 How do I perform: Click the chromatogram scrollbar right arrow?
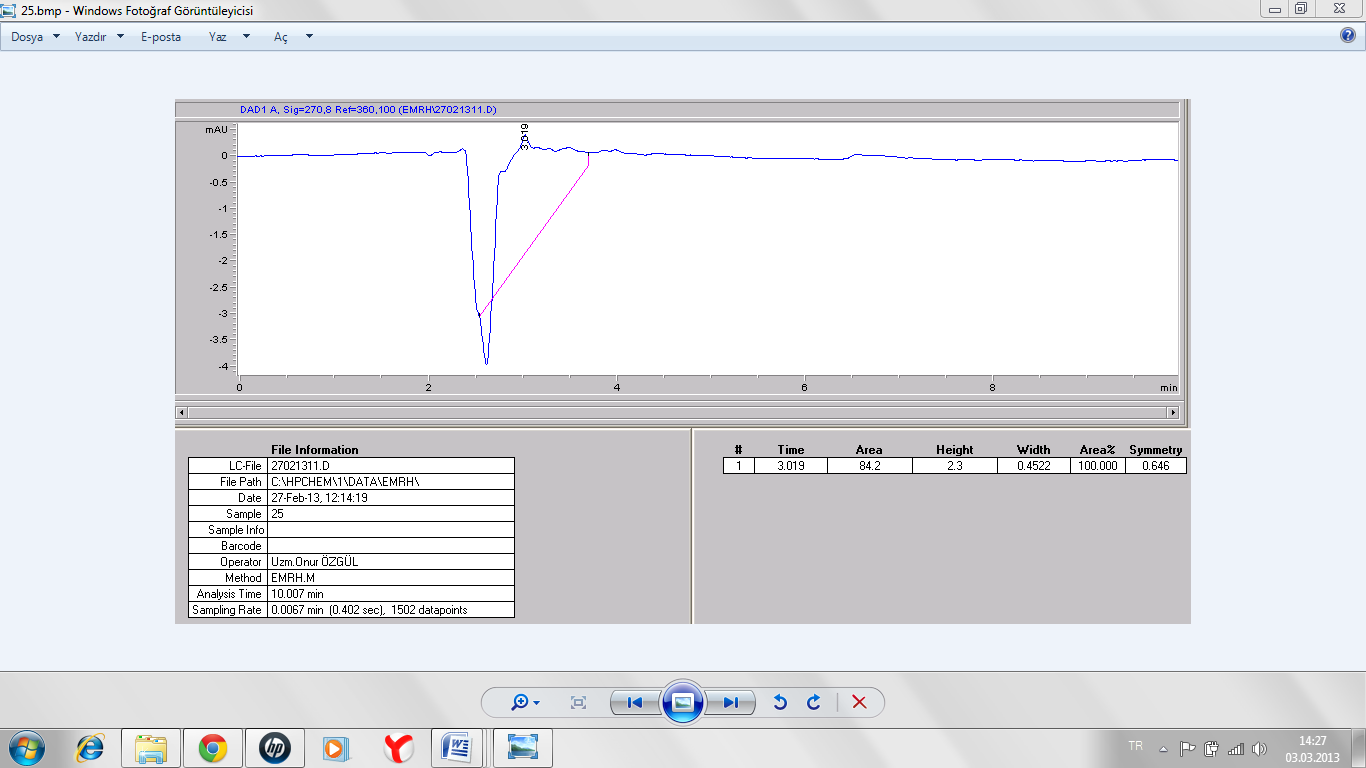pyautogui.click(x=1173, y=412)
